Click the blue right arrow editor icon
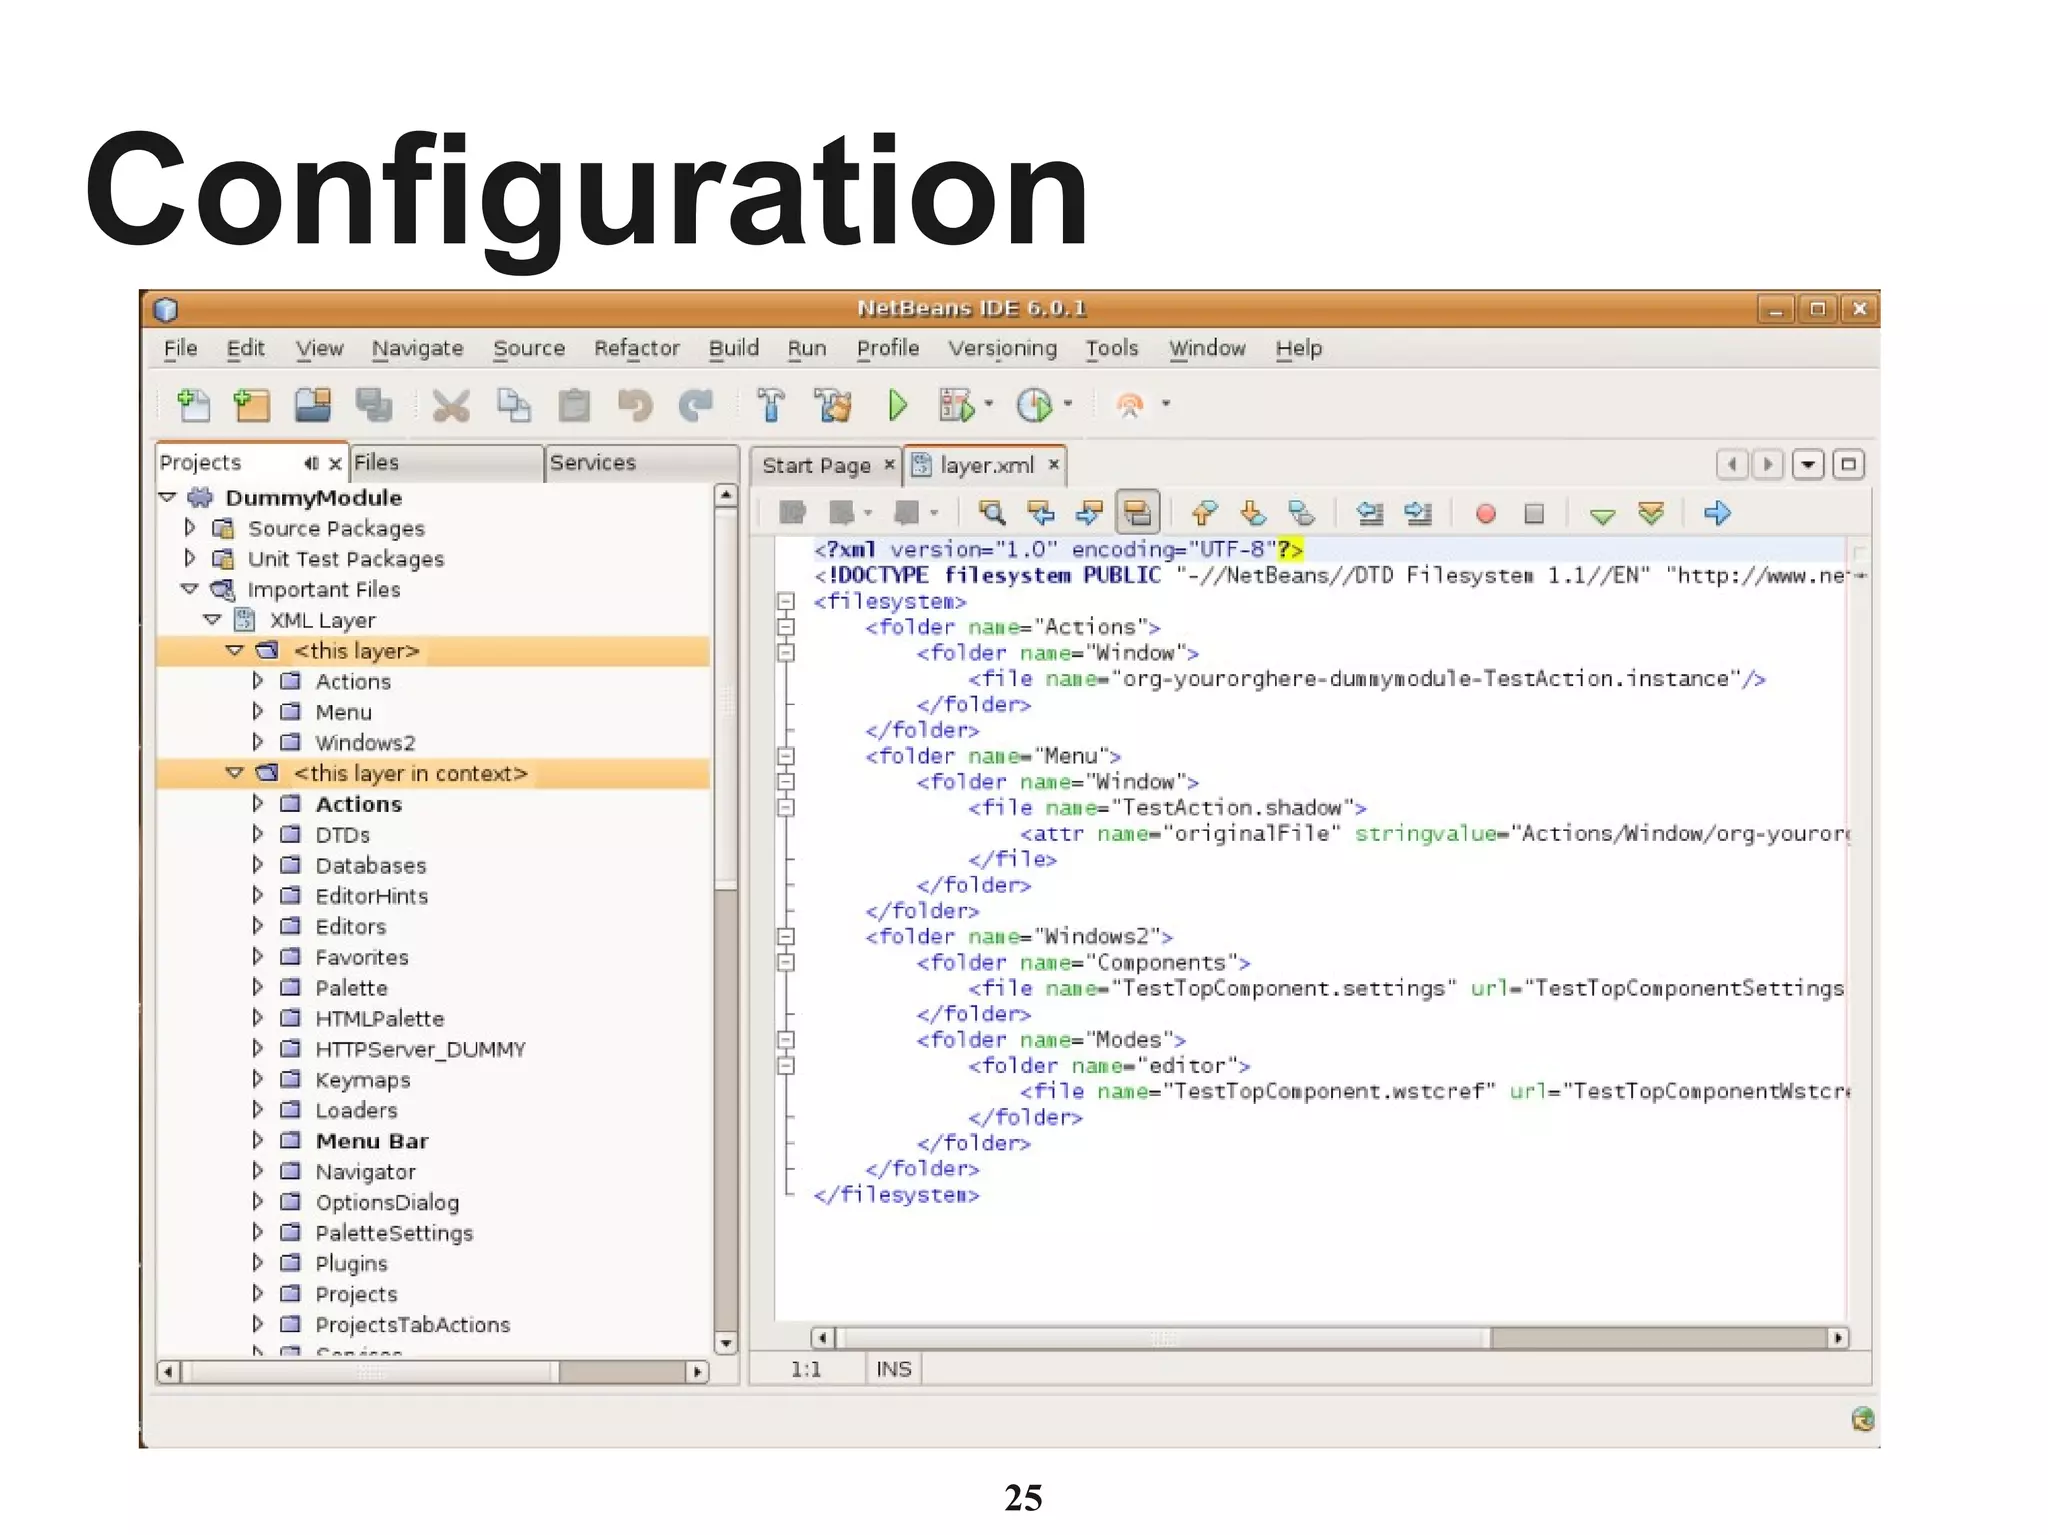Image resolution: width=2048 pixels, height=1535 pixels. pyautogui.click(x=1717, y=513)
